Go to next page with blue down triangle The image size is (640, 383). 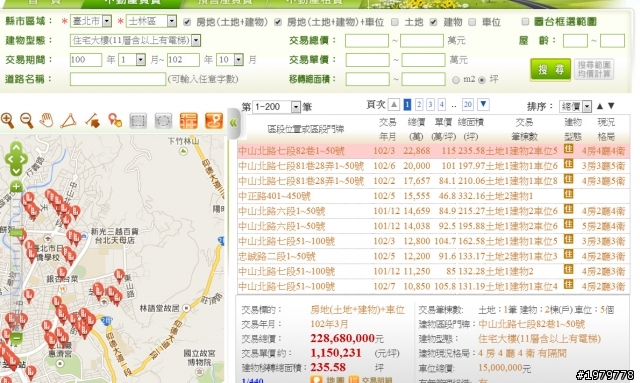pos(483,105)
